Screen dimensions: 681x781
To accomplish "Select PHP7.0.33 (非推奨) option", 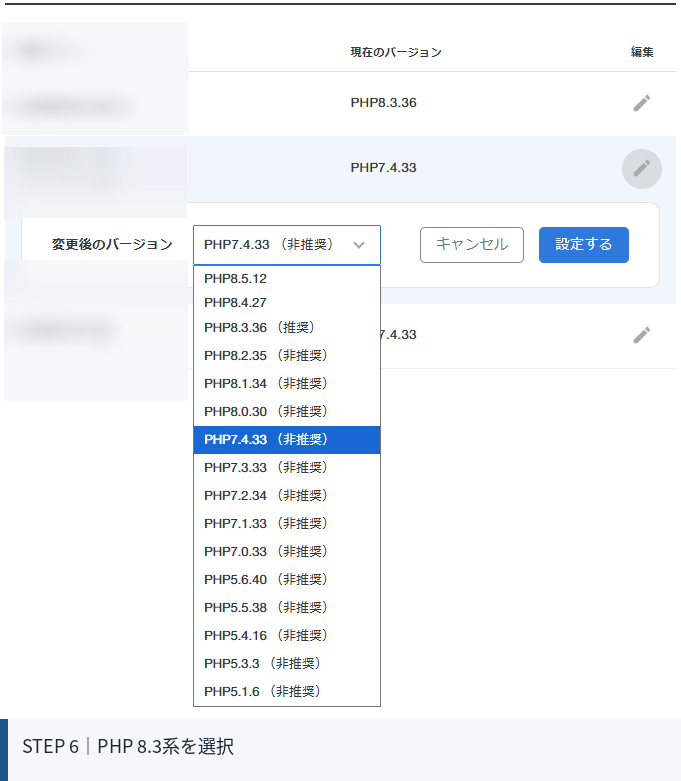I will click(287, 551).
